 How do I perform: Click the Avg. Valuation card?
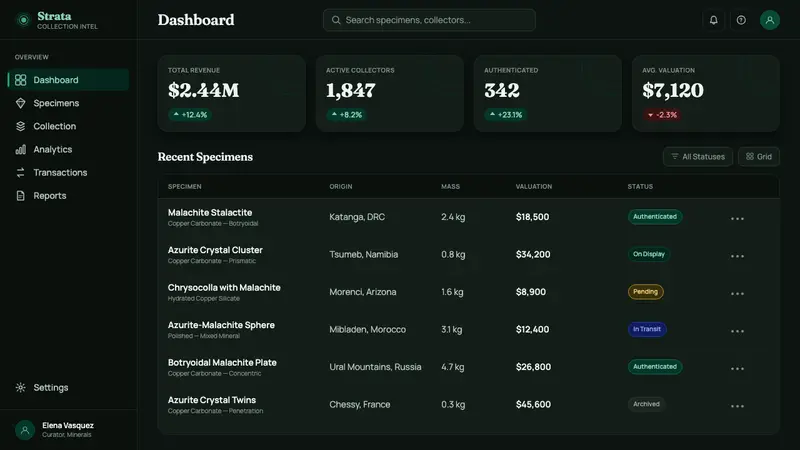706,93
